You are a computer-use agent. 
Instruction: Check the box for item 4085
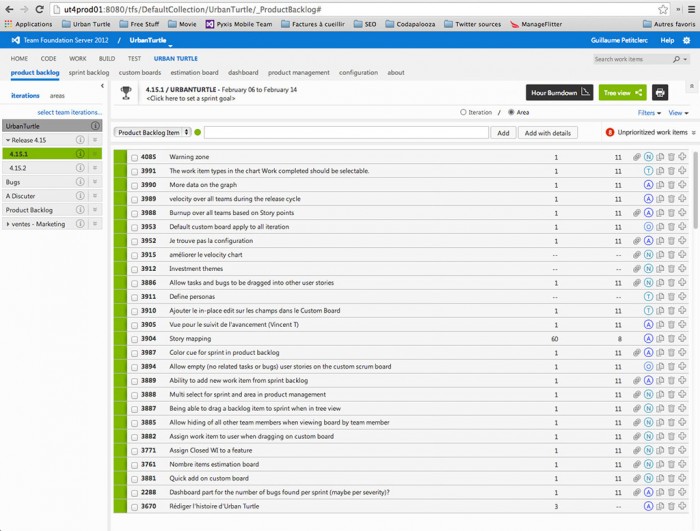click(x=134, y=157)
